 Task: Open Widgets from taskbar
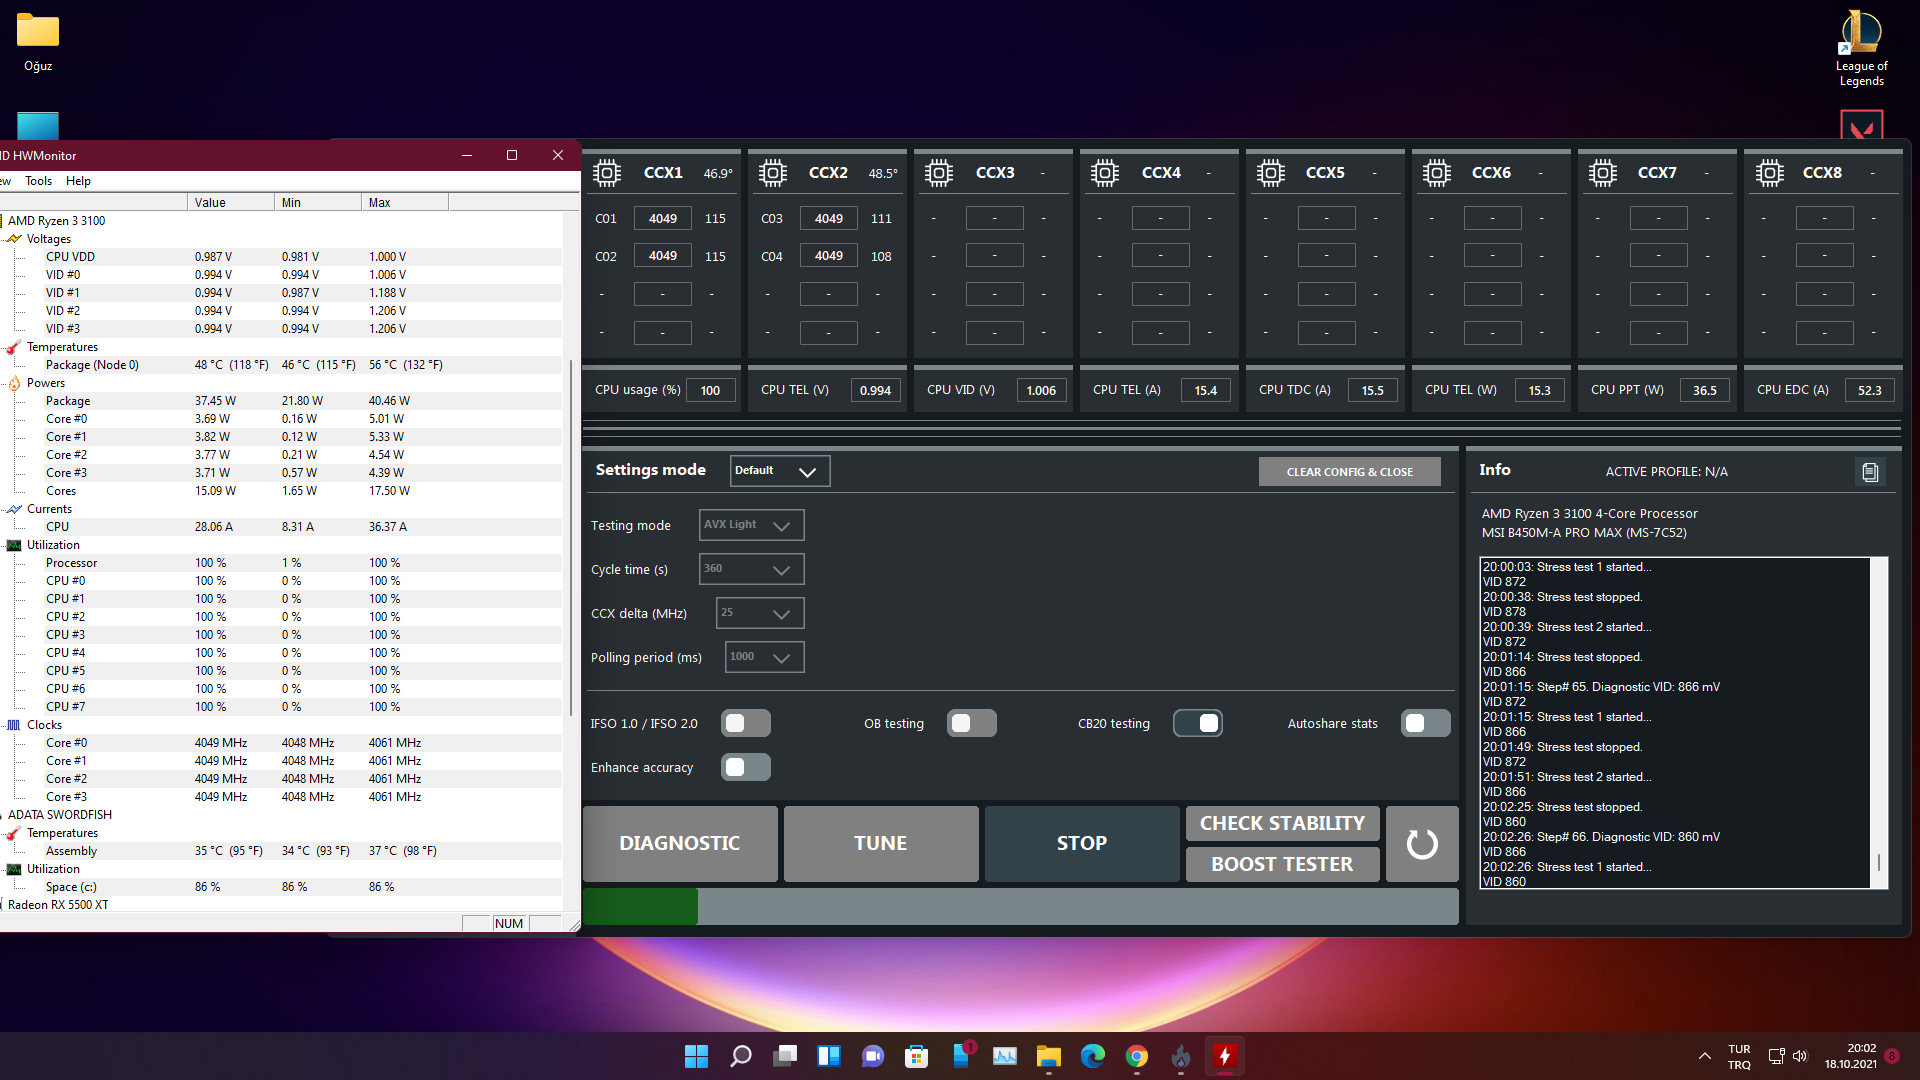(x=829, y=1056)
